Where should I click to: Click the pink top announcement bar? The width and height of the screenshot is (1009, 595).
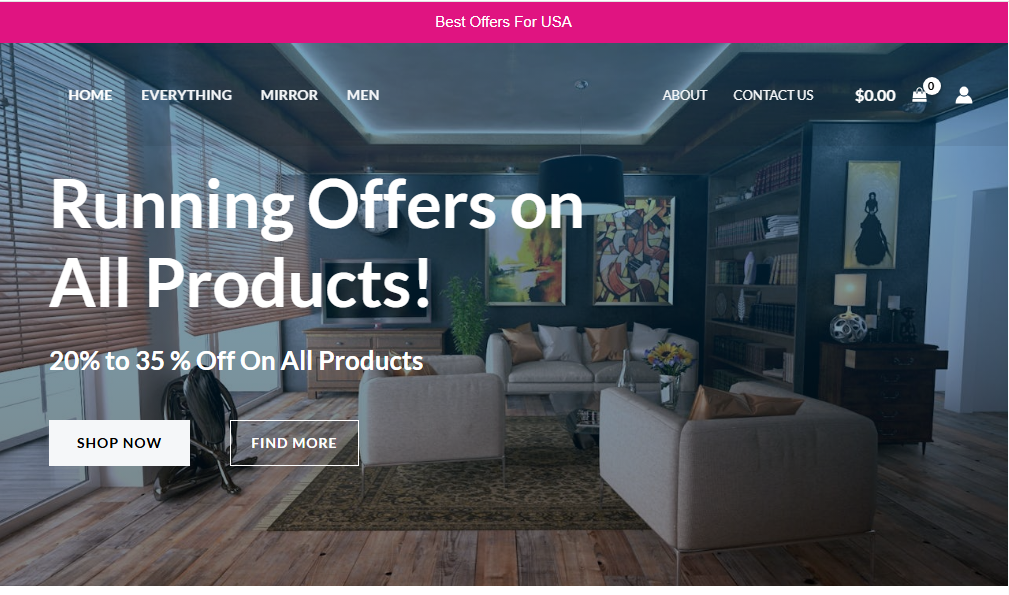click(x=504, y=23)
